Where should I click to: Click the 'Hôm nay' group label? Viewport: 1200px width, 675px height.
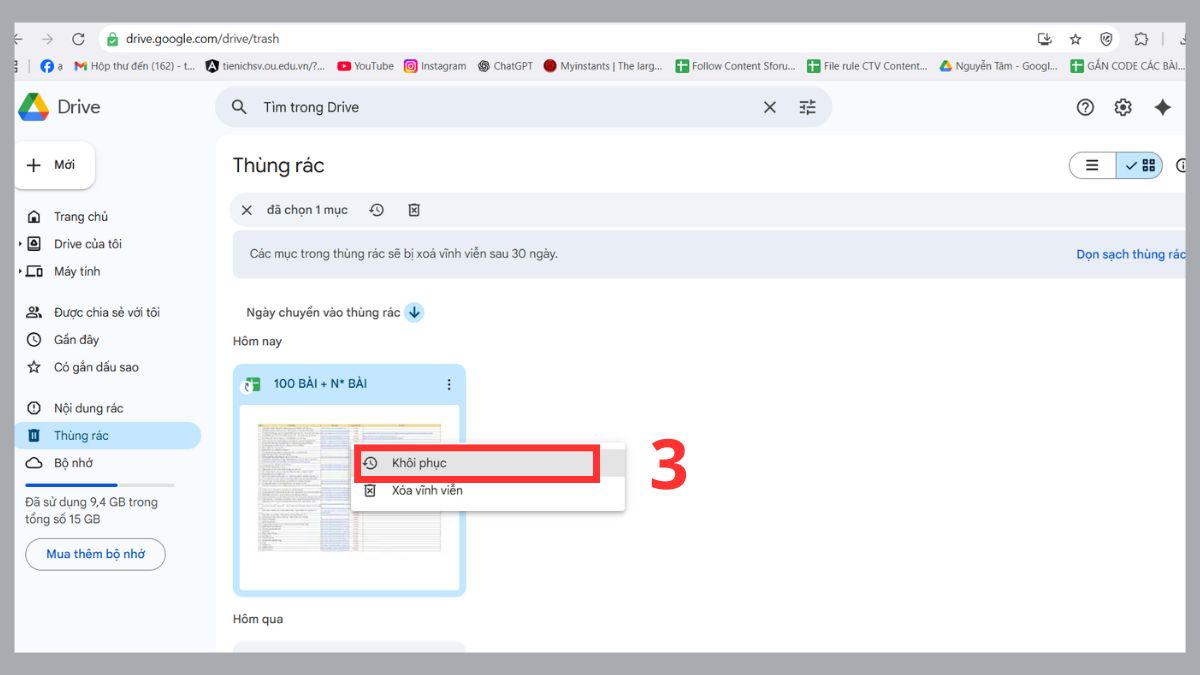tap(257, 342)
